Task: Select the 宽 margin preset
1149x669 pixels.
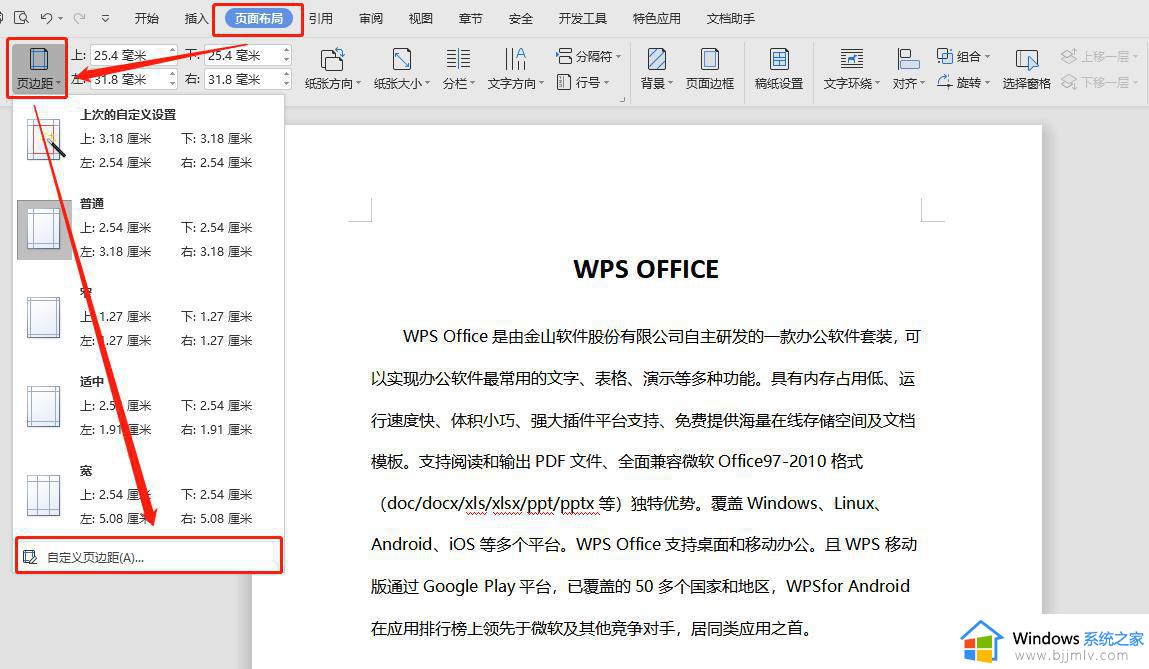Action: pos(149,495)
